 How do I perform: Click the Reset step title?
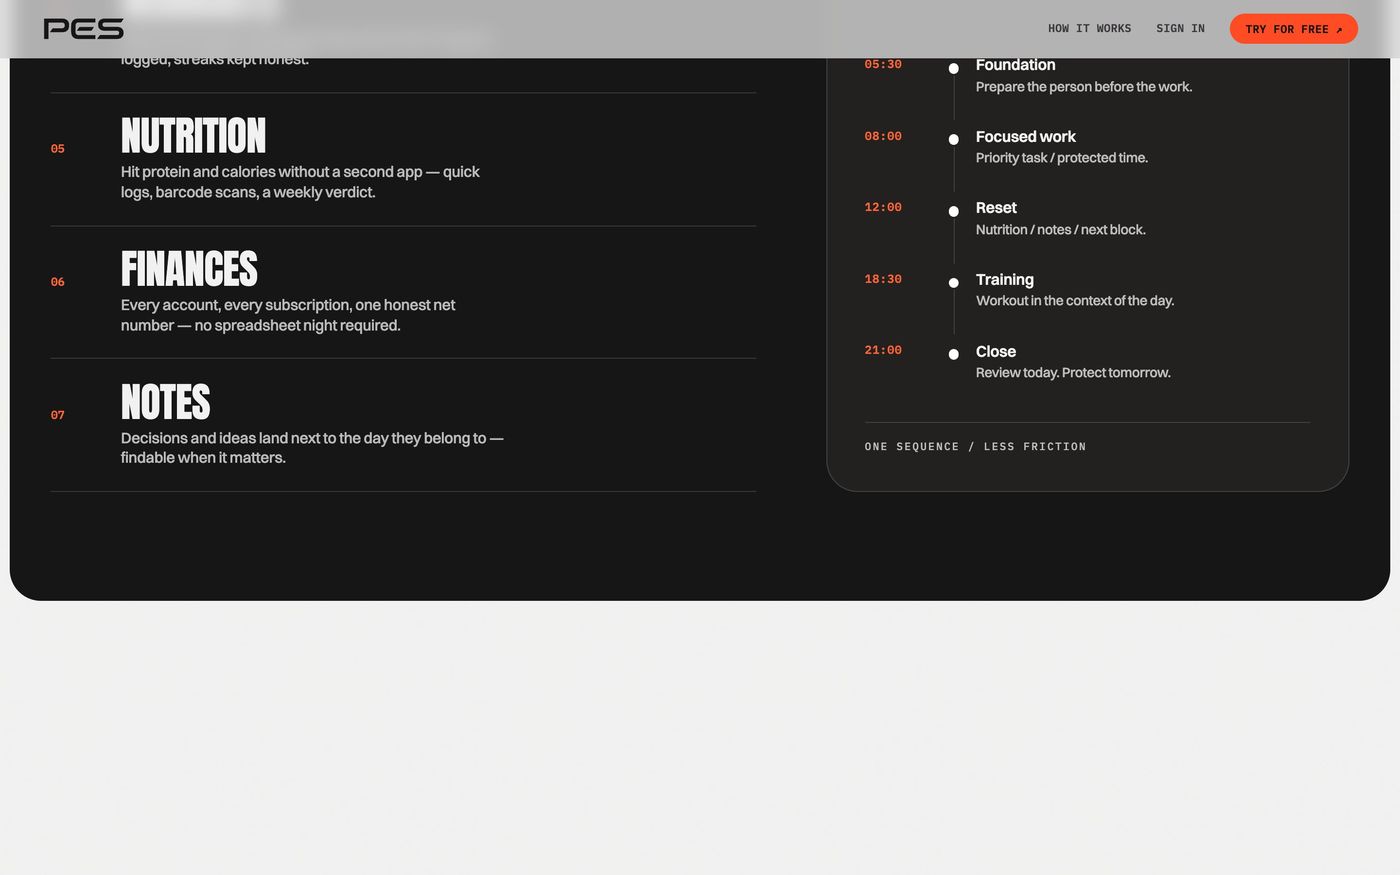pyautogui.click(x=996, y=208)
